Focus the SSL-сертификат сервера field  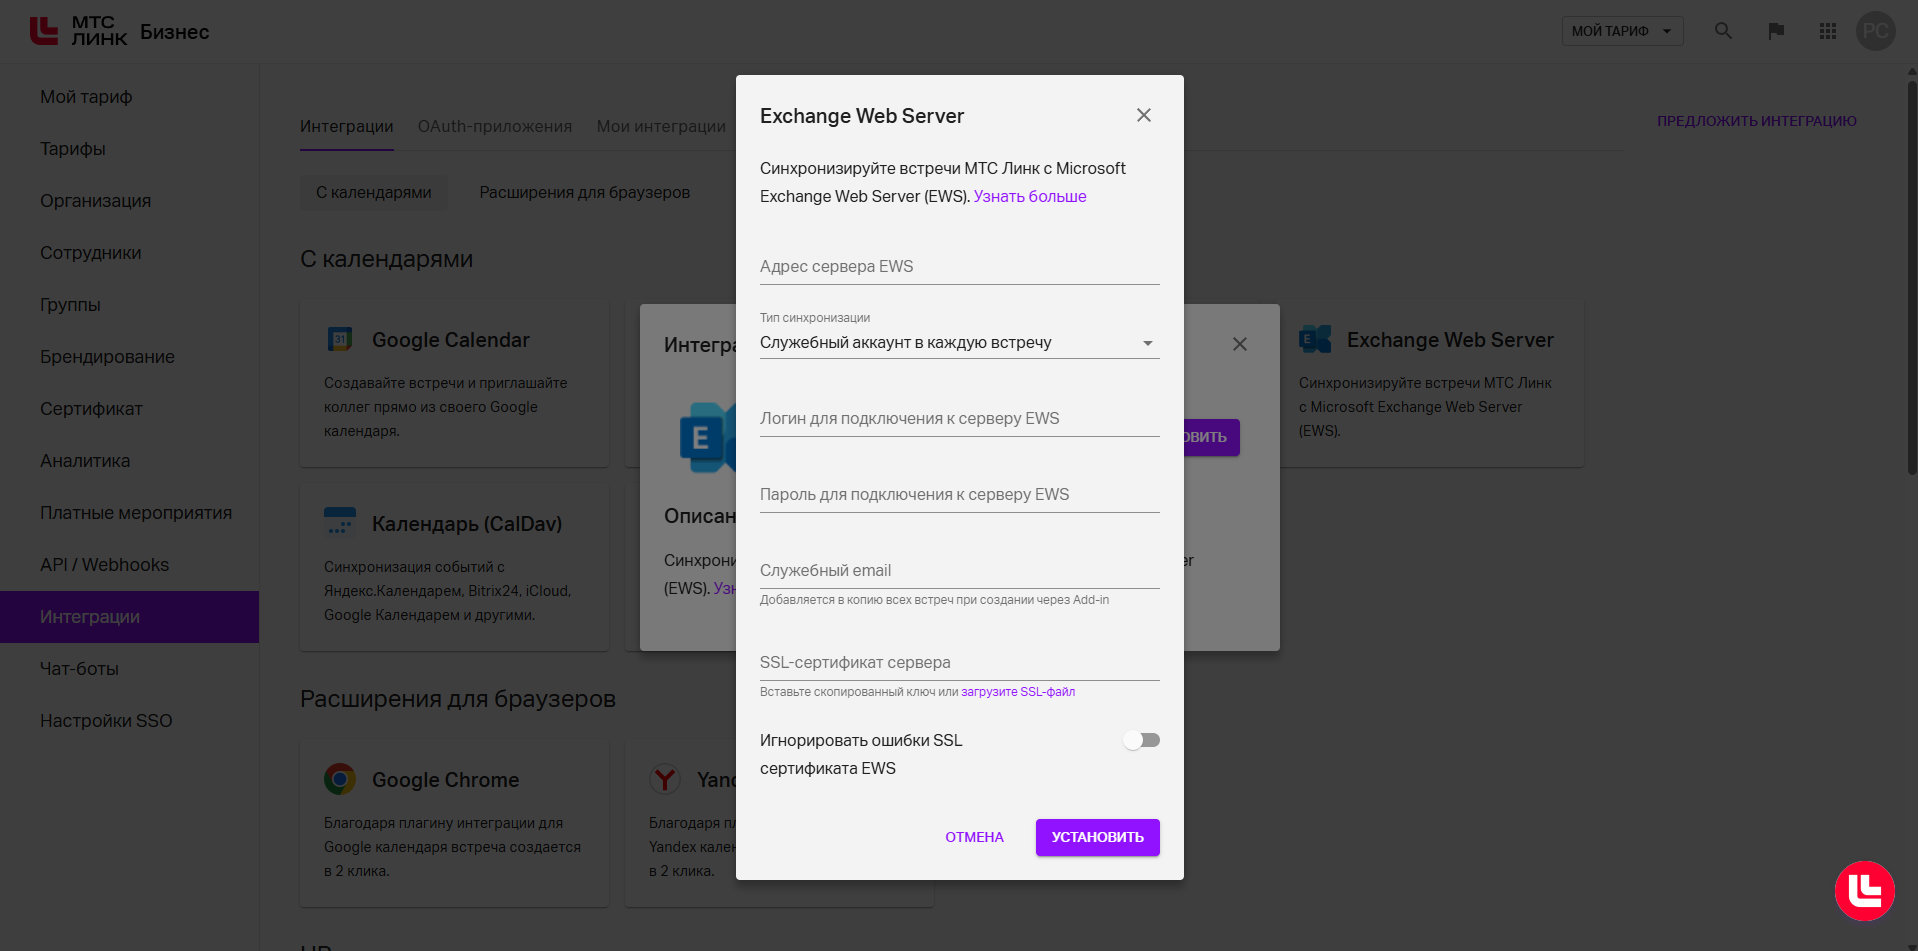point(960,663)
